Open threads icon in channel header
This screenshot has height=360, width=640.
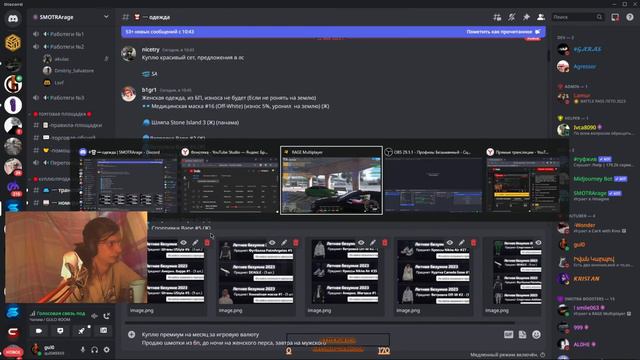tap(497, 17)
